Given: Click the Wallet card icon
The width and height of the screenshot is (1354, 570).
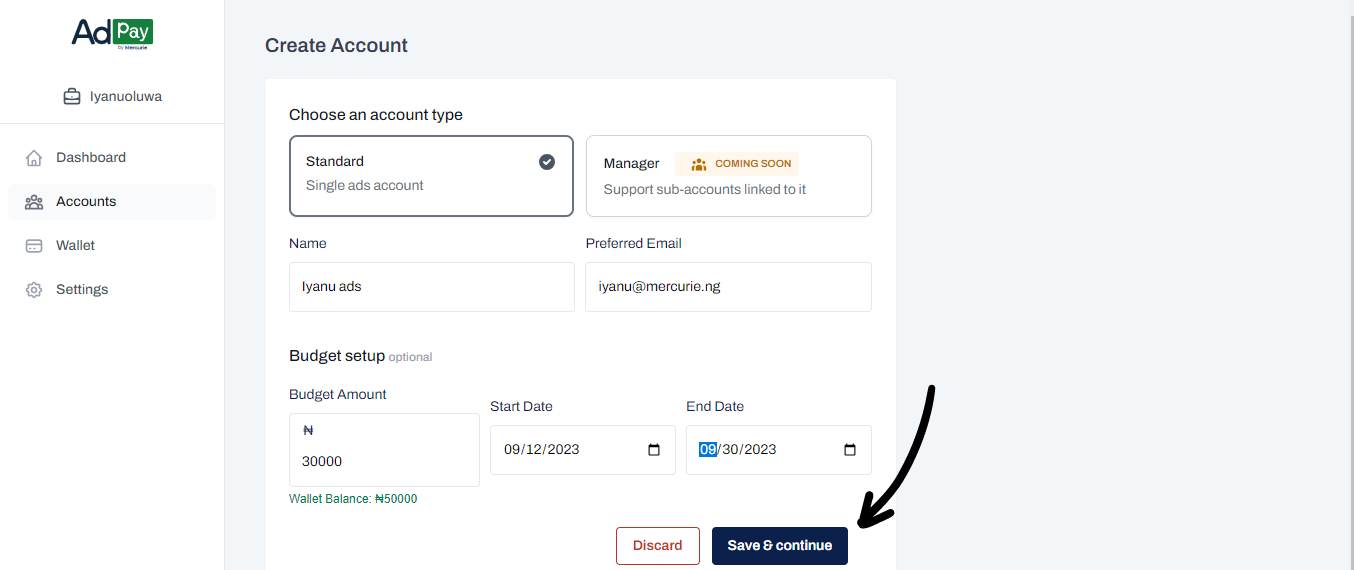Looking at the screenshot, I should (34, 246).
